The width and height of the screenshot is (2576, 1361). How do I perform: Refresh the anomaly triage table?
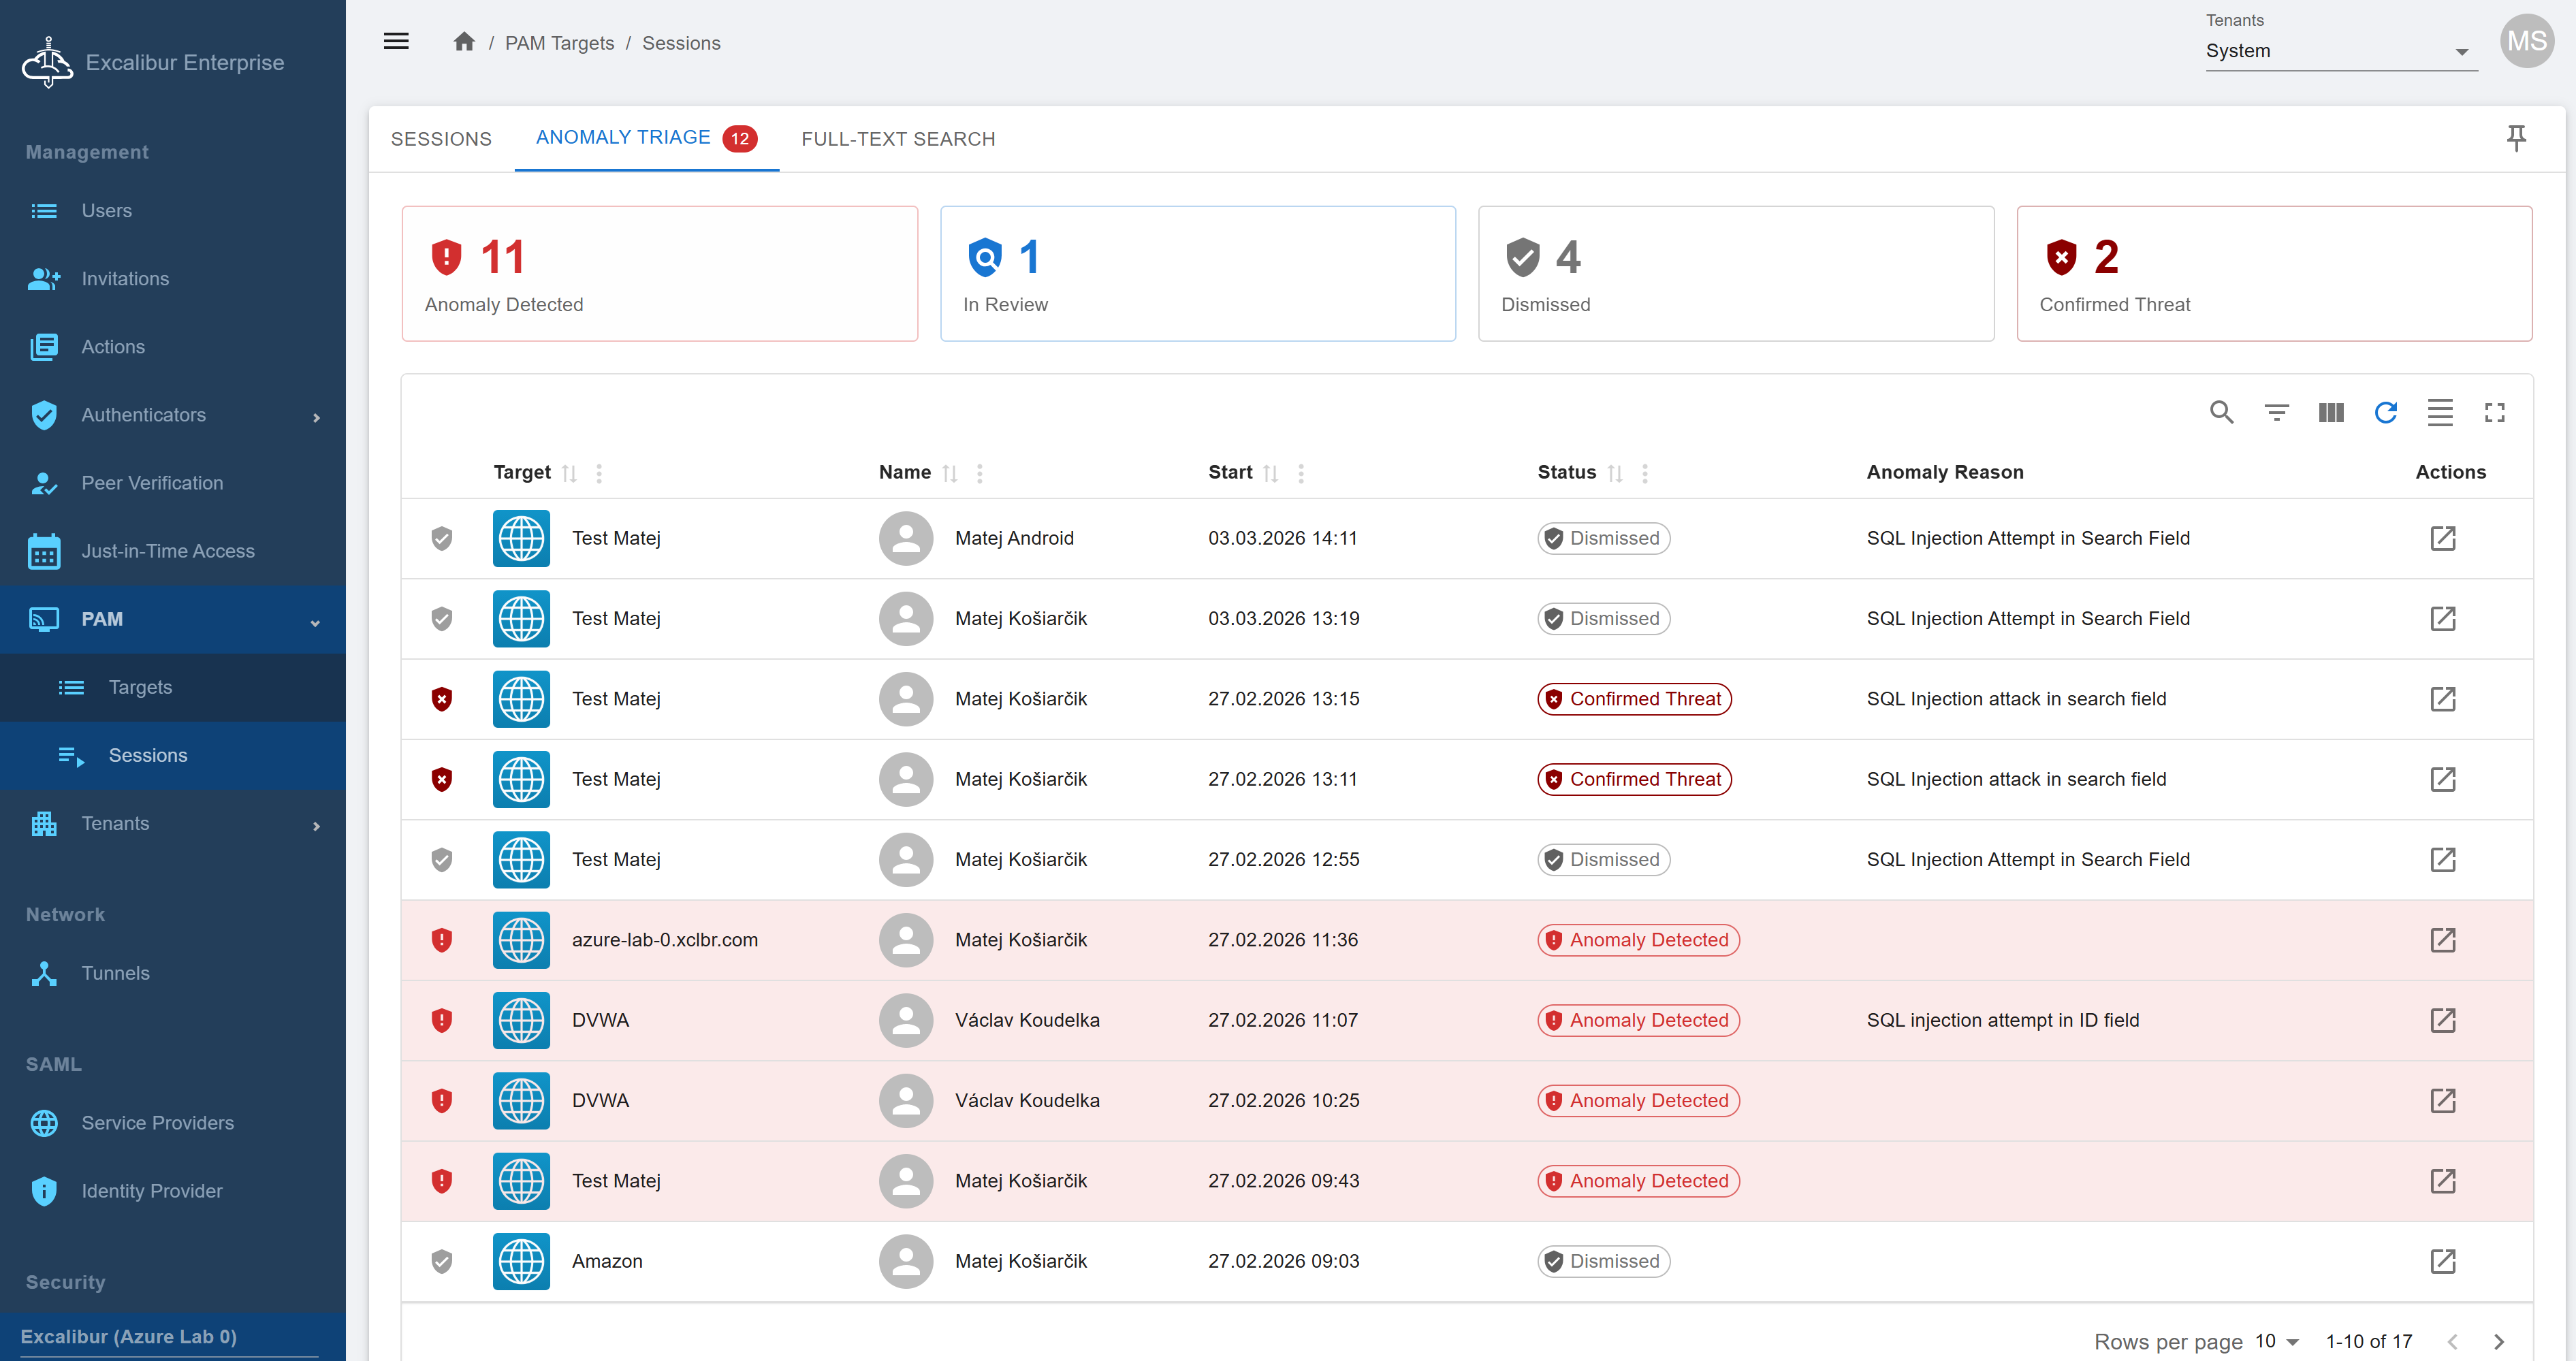coord(2385,412)
